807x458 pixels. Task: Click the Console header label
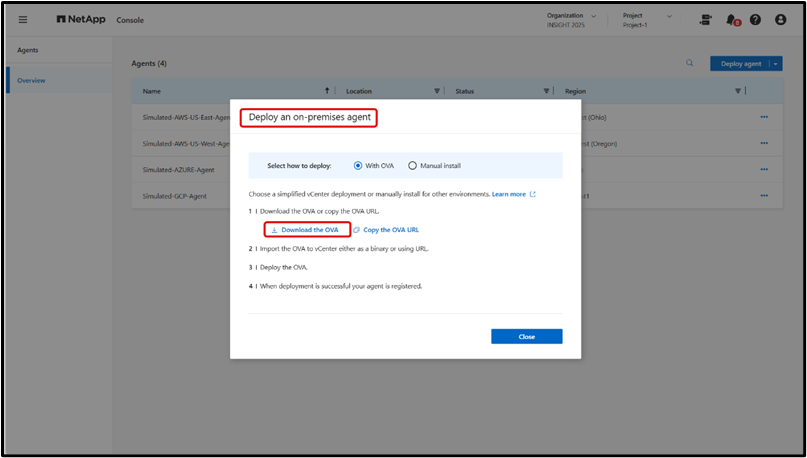(x=130, y=21)
